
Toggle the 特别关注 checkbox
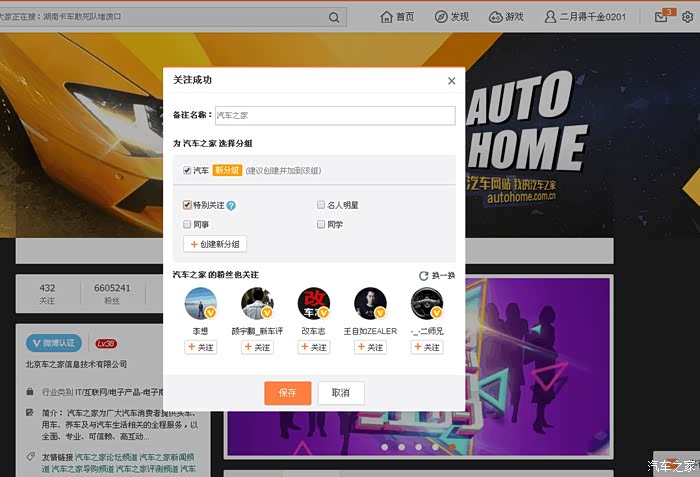(187, 205)
